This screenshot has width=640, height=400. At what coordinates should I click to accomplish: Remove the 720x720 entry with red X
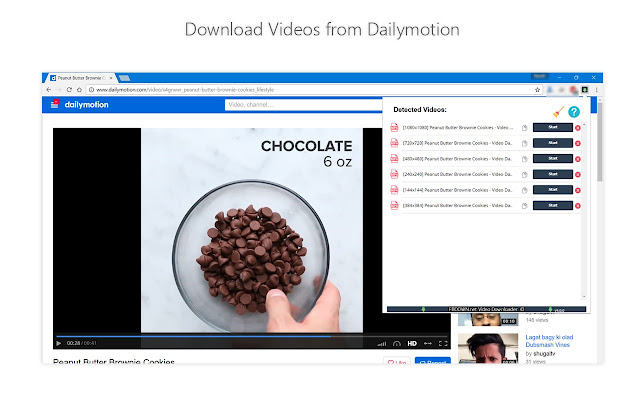tap(578, 143)
